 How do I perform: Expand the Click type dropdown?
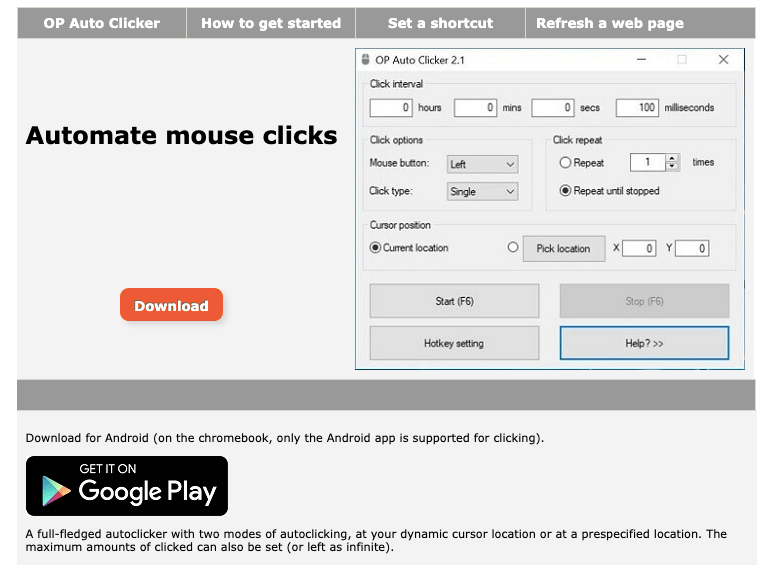click(482, 191)
